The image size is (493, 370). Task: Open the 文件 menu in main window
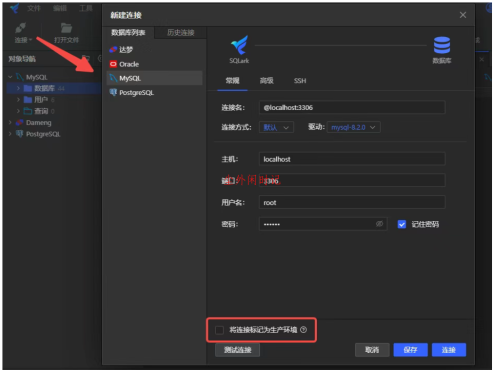pyautogui.click(x=33, y=8)
